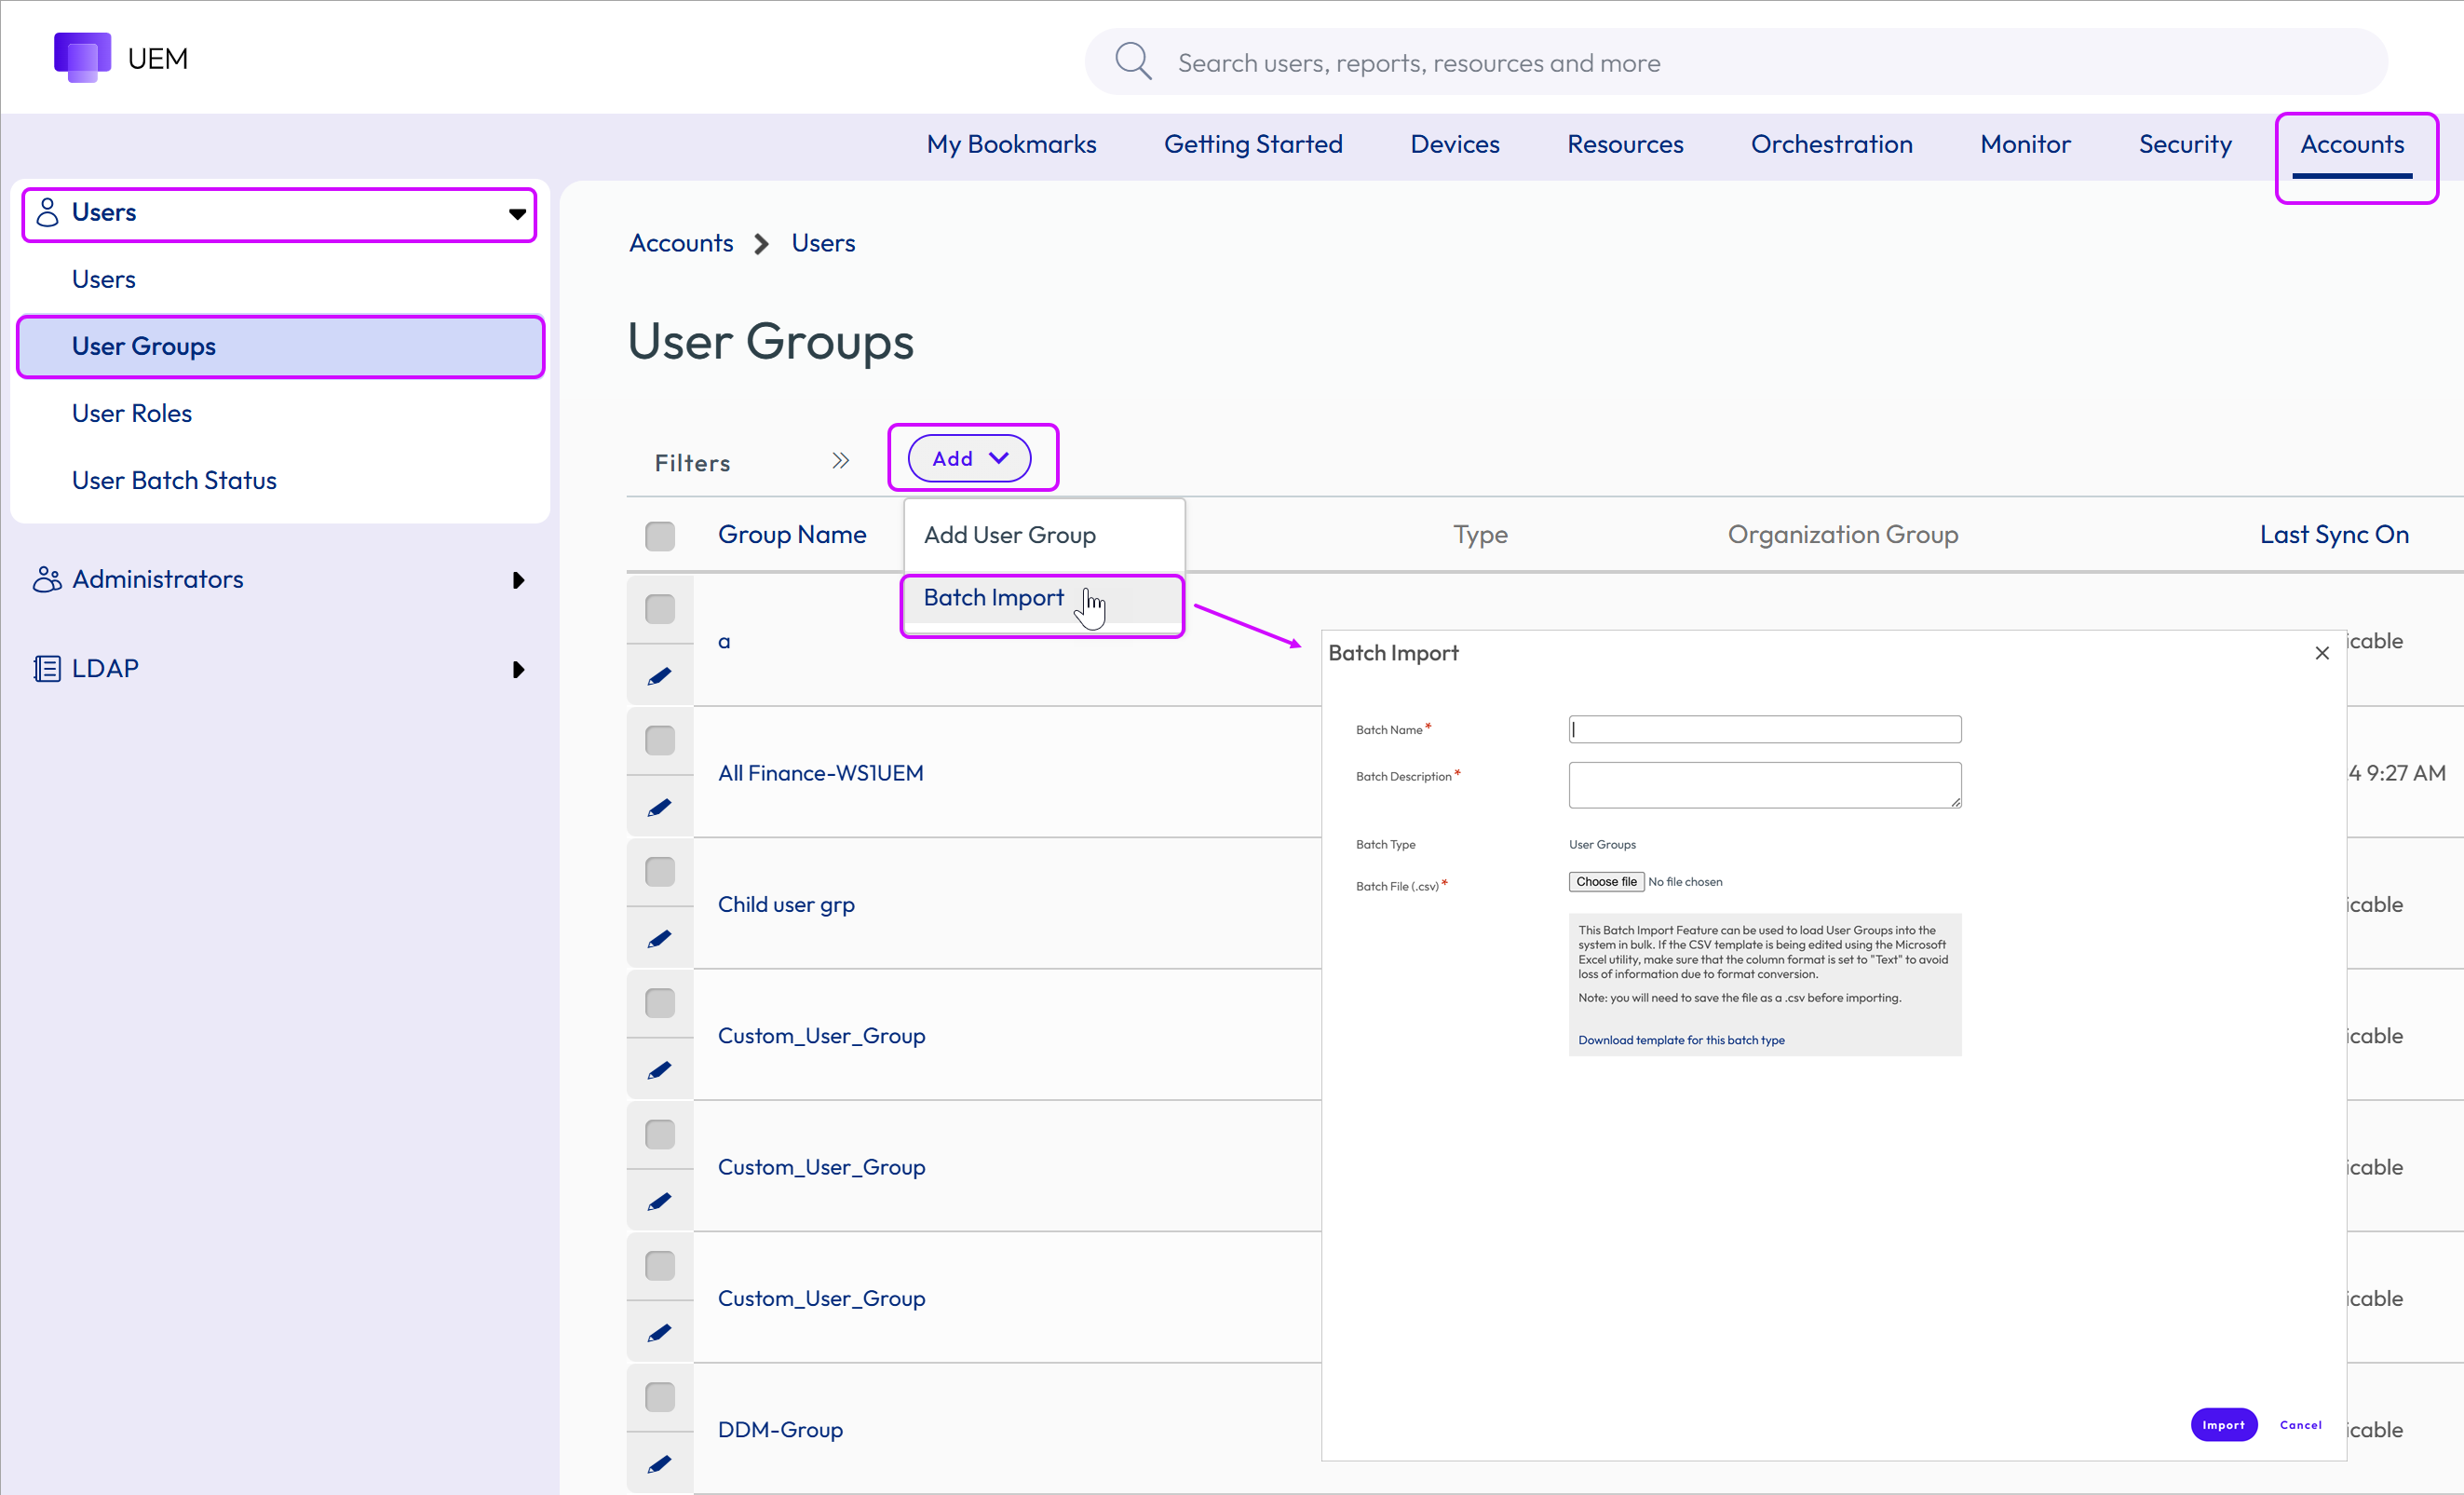Click the UEM logo icon
The width and height of the screenshot is (2464, 1495).
coord(82,58)
